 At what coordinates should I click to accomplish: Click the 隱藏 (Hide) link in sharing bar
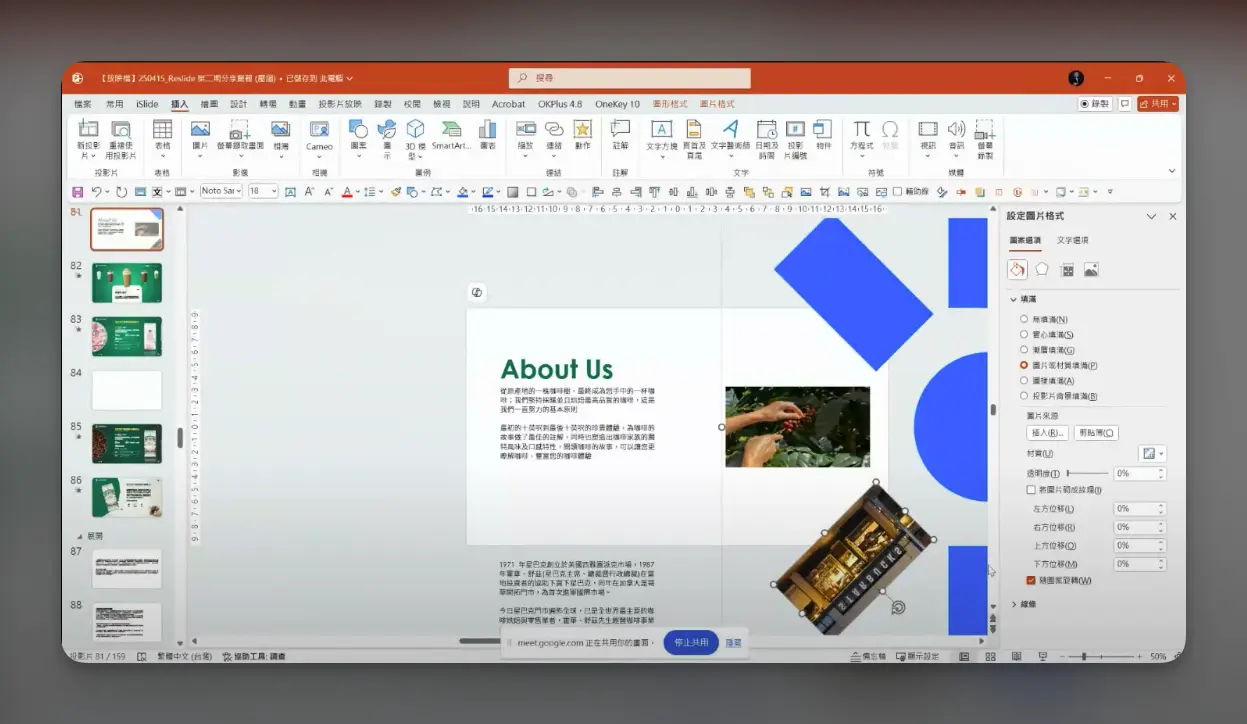733,643
